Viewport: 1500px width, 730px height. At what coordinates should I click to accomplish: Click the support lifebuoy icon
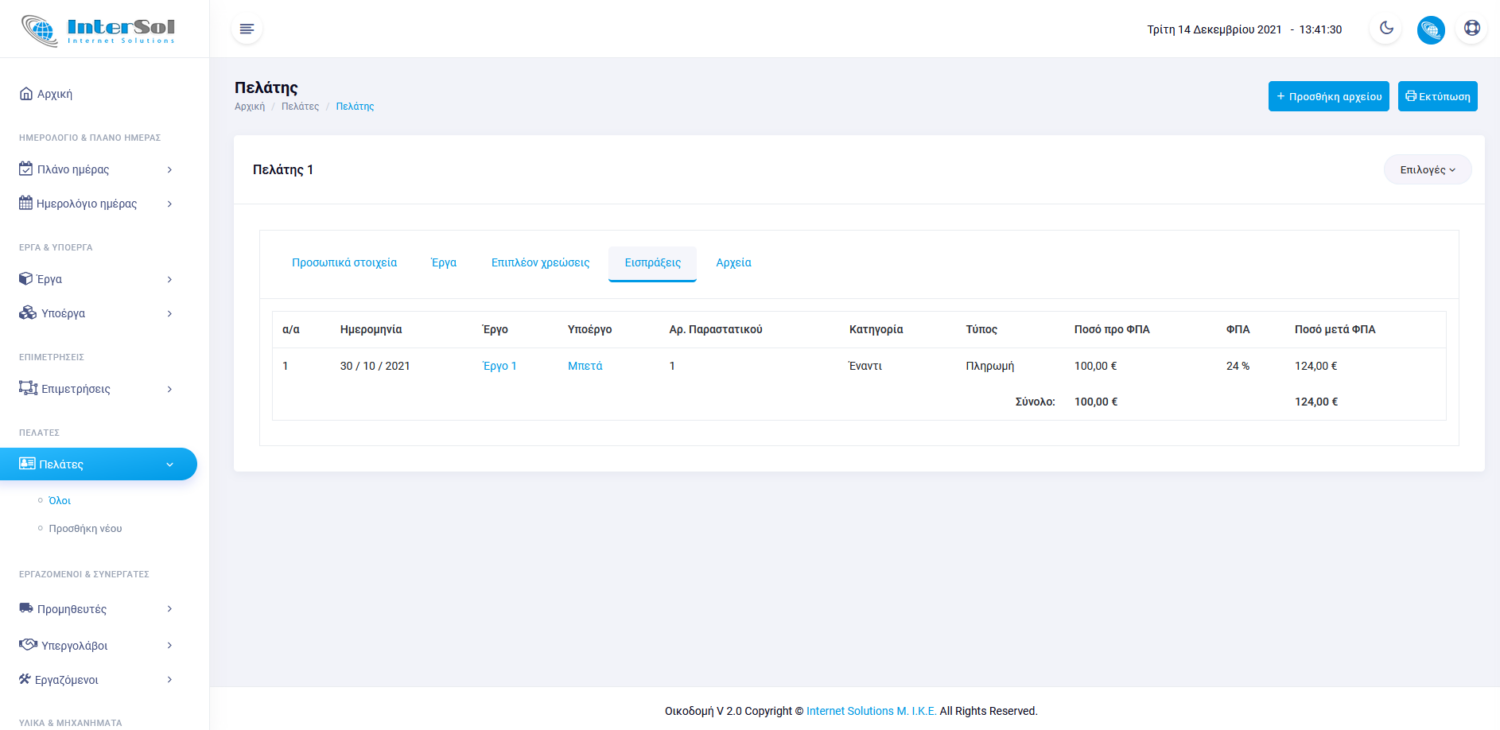point(1472,29)
